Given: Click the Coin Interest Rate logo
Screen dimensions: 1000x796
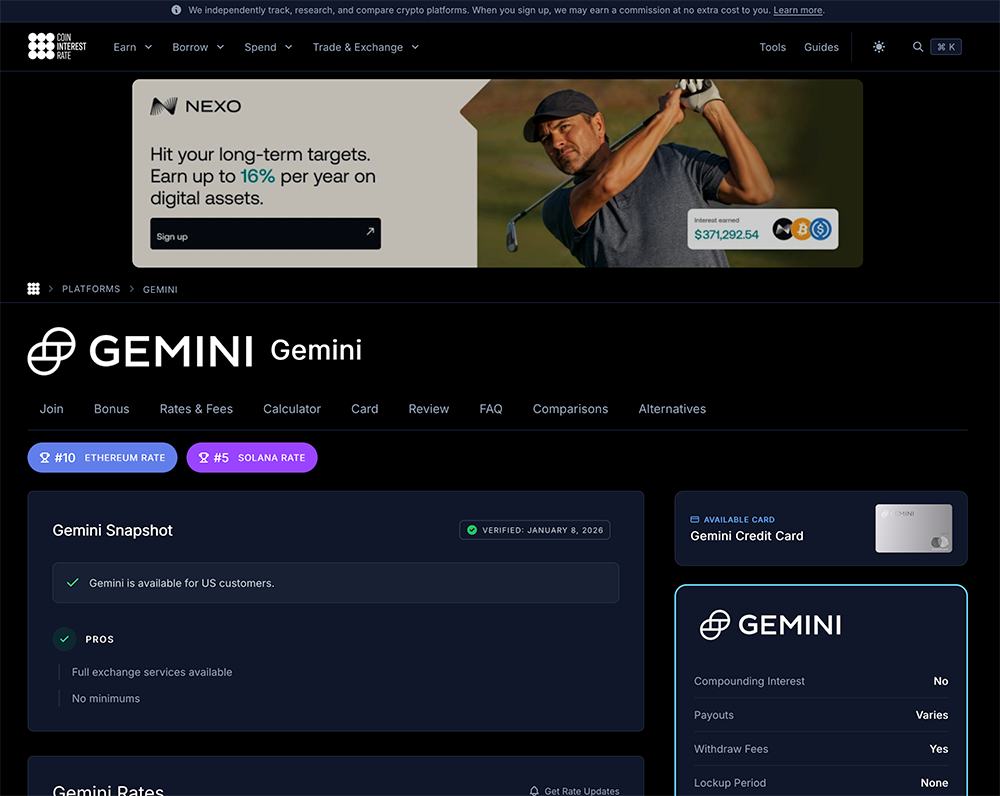Looking at the screenshot, I should 57,47.
